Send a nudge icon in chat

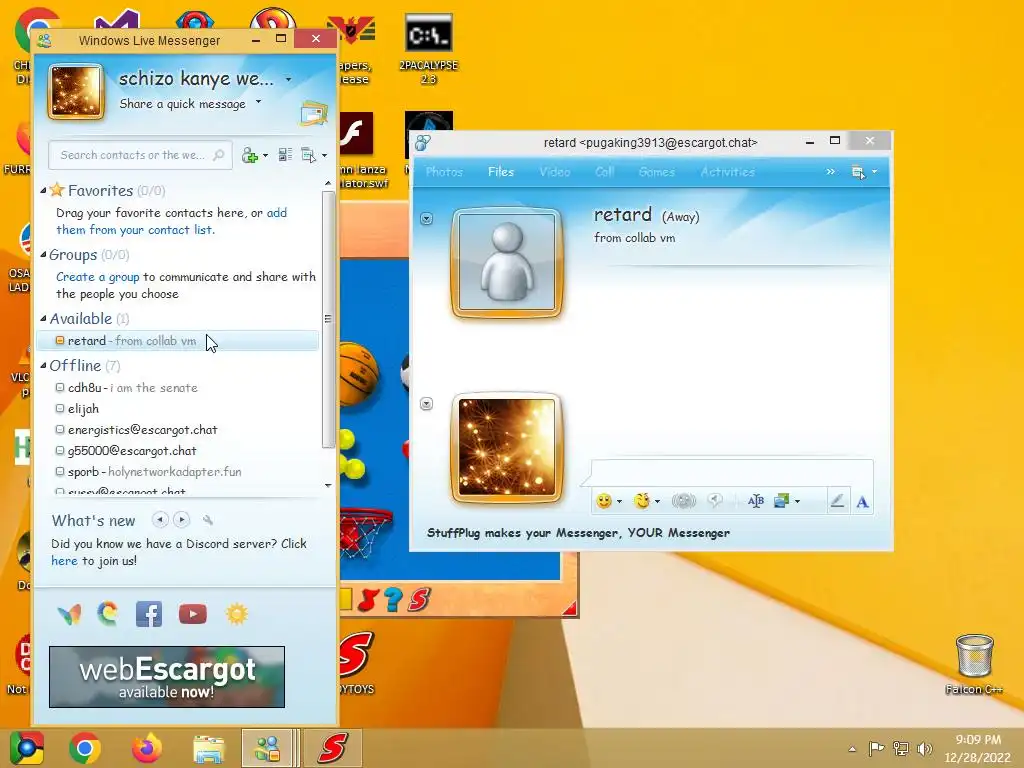pos(684,501)
